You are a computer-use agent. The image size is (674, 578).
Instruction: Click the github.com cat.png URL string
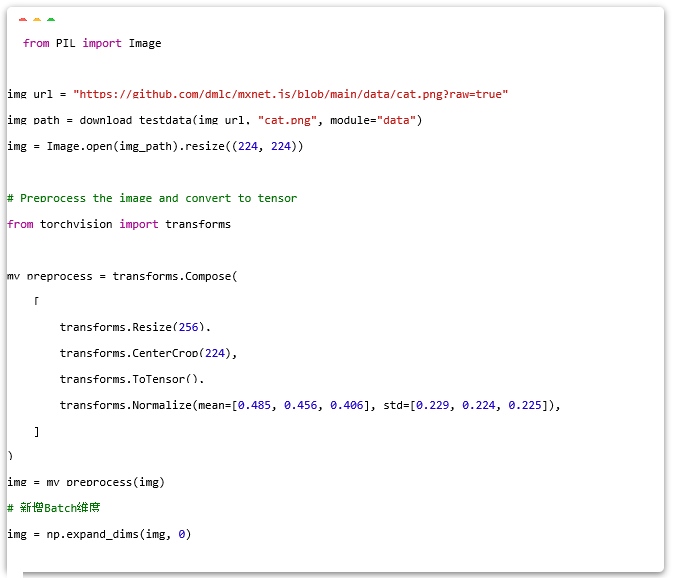coord(291,94)
